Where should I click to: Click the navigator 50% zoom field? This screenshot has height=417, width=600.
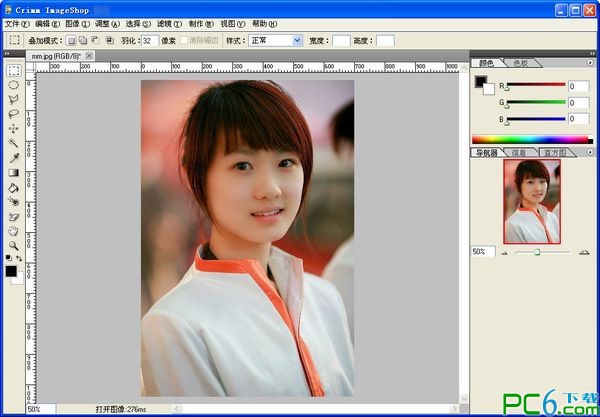483,252
